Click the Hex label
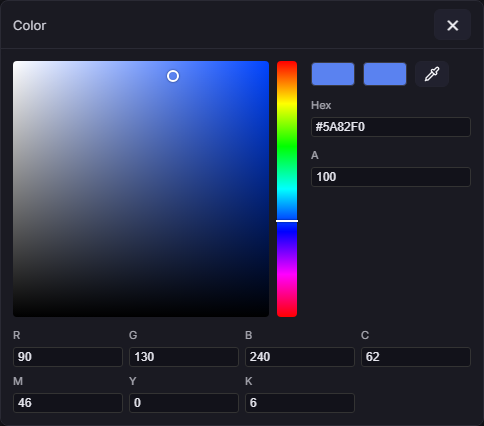The height and width of the screenshot is (426, 484). coord(321,105)
